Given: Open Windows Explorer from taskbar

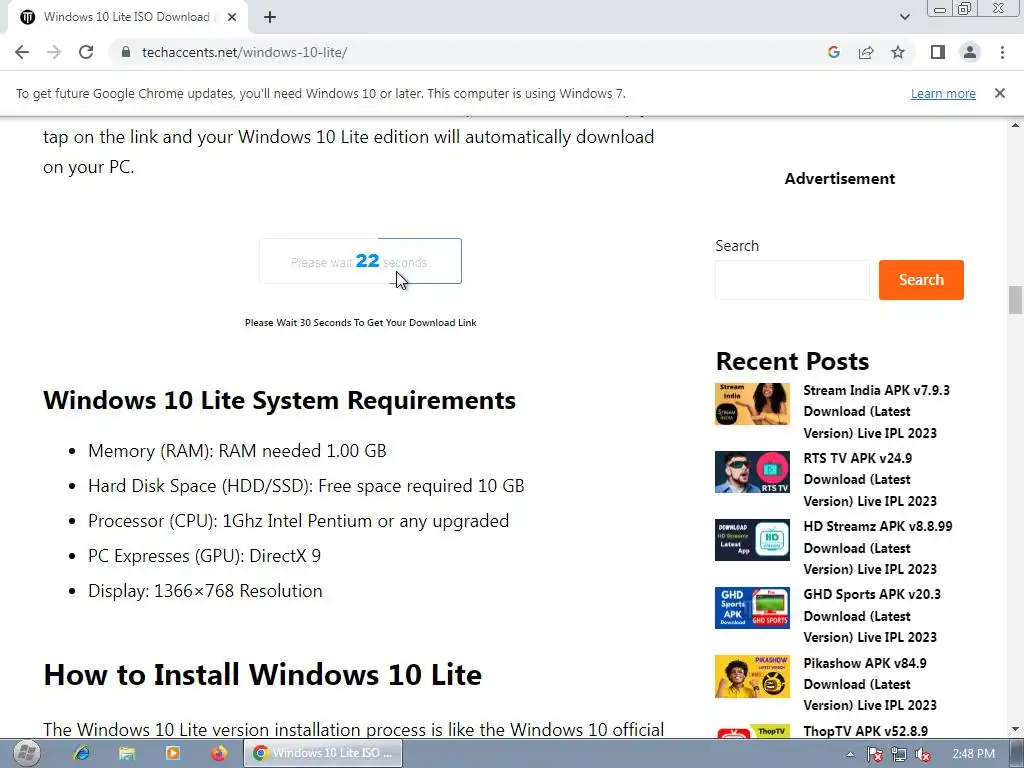Looking at the screenshot, I should pyautogui.click(x=127, y=753).
